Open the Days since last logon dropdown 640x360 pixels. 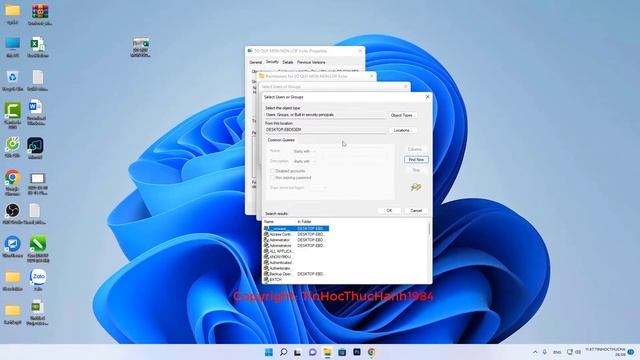click(318, 188)
